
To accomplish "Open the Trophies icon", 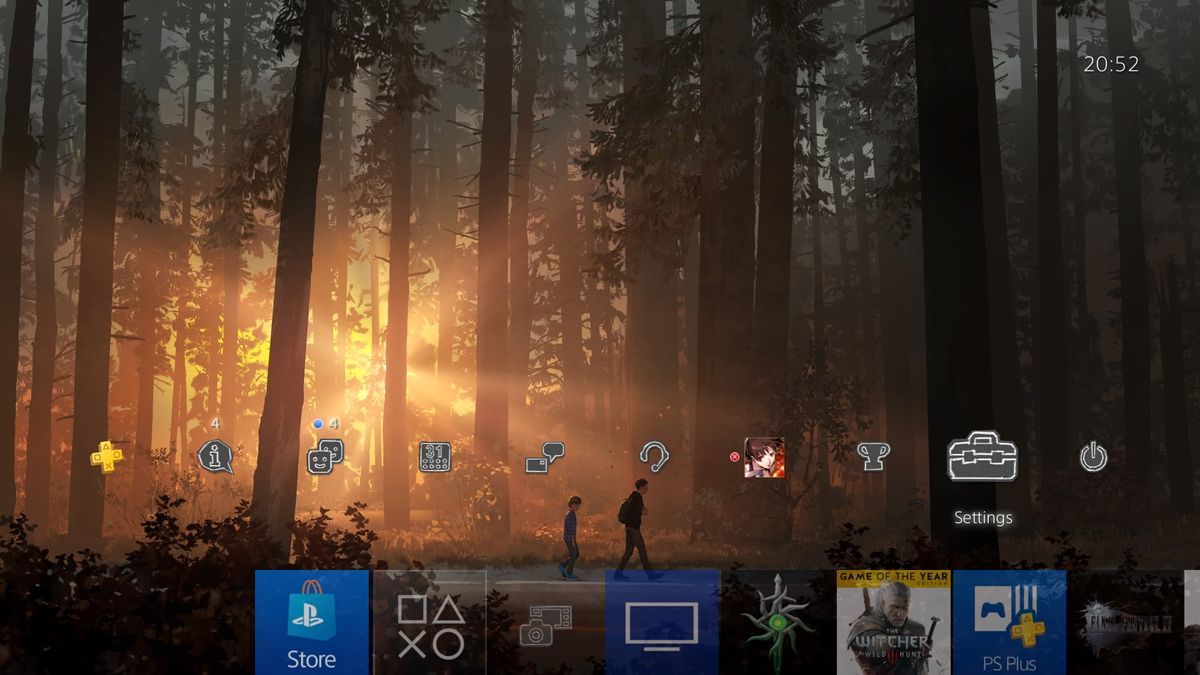I will 873,457.
